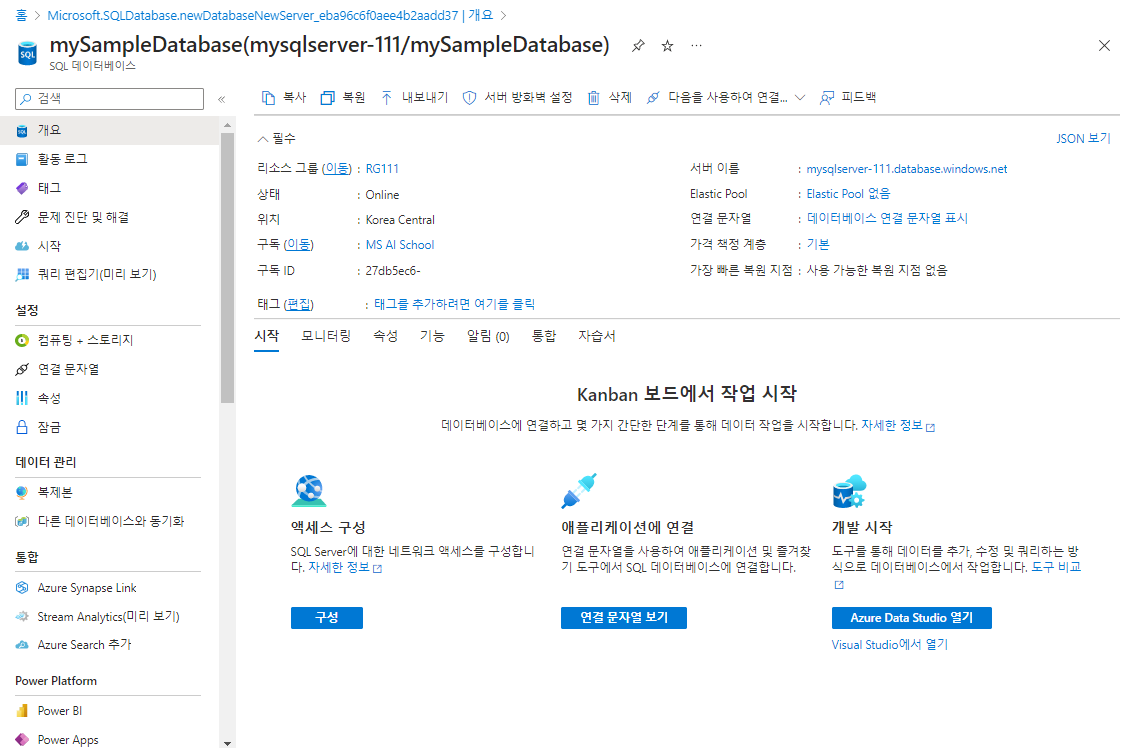Open resource group RG111 link
Image resolution: width=1130 pixels, height=748 pixels.
pyautogui.click(x=382, y=169)
